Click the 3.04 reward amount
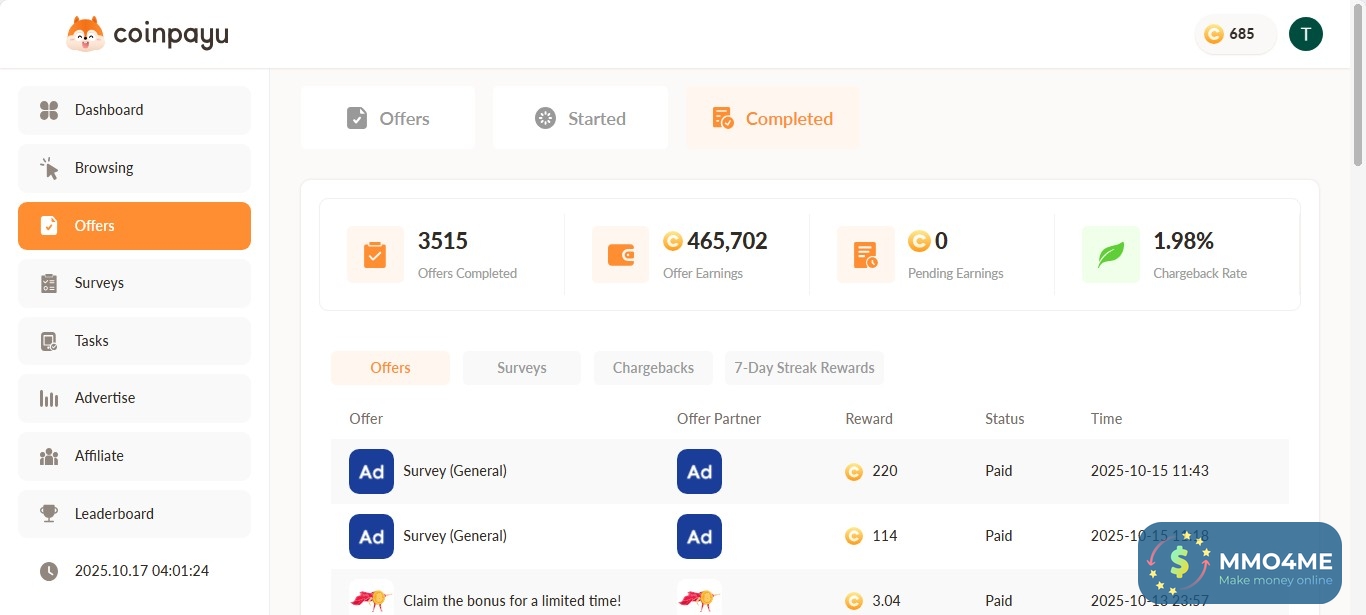The width and height of the screenshot is (1366, 615). tap(886, 601)
